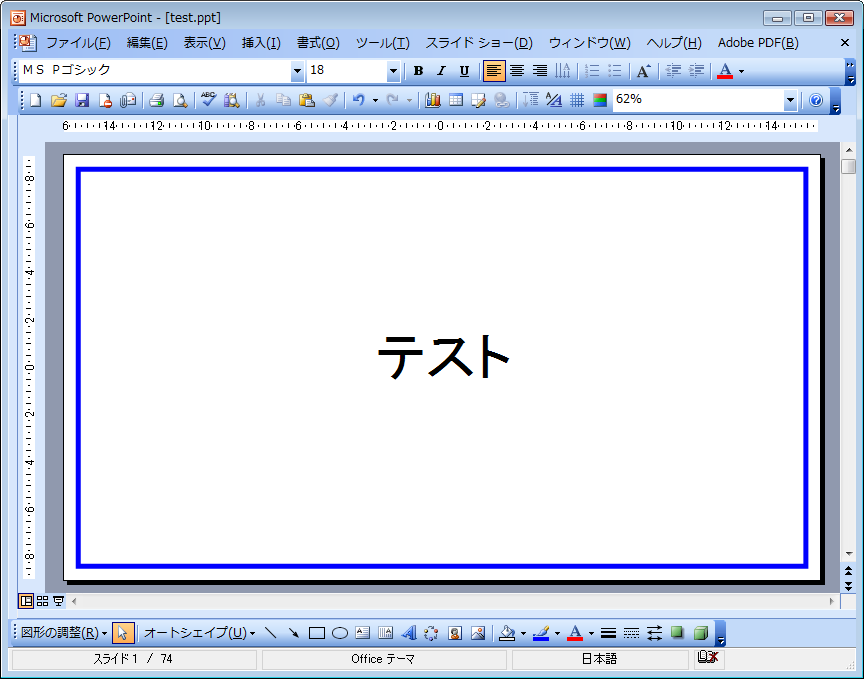Open the 図形の調整 draw menu
This screenshot has width=864, height=679.
click(x=63, y=633)
